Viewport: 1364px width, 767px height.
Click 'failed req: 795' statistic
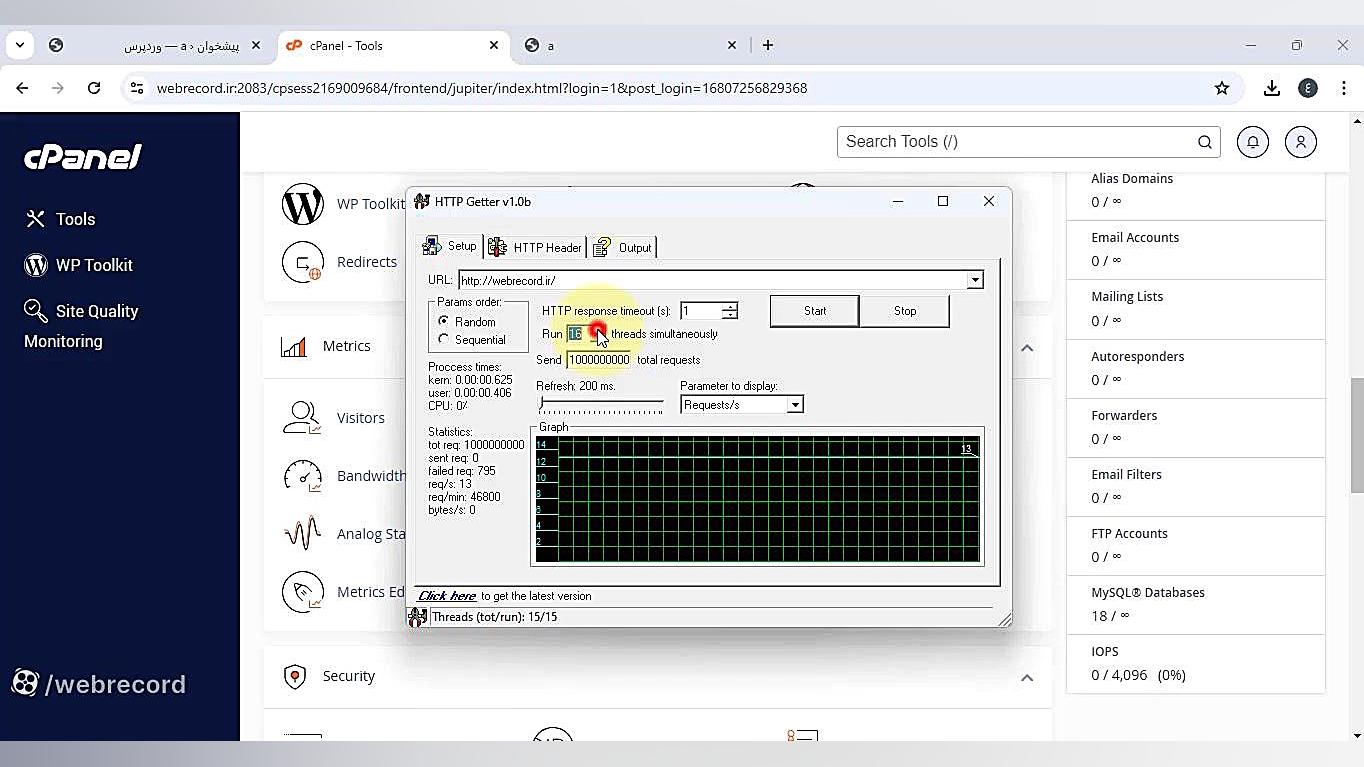click(462, 471)
